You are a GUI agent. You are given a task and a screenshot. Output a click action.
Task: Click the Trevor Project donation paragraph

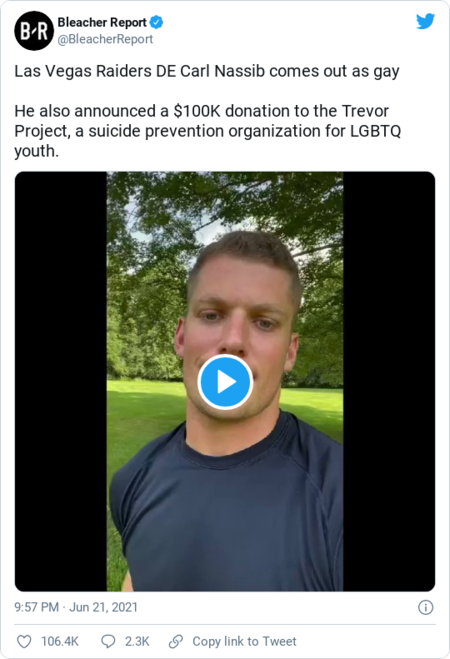pos(208,131)
